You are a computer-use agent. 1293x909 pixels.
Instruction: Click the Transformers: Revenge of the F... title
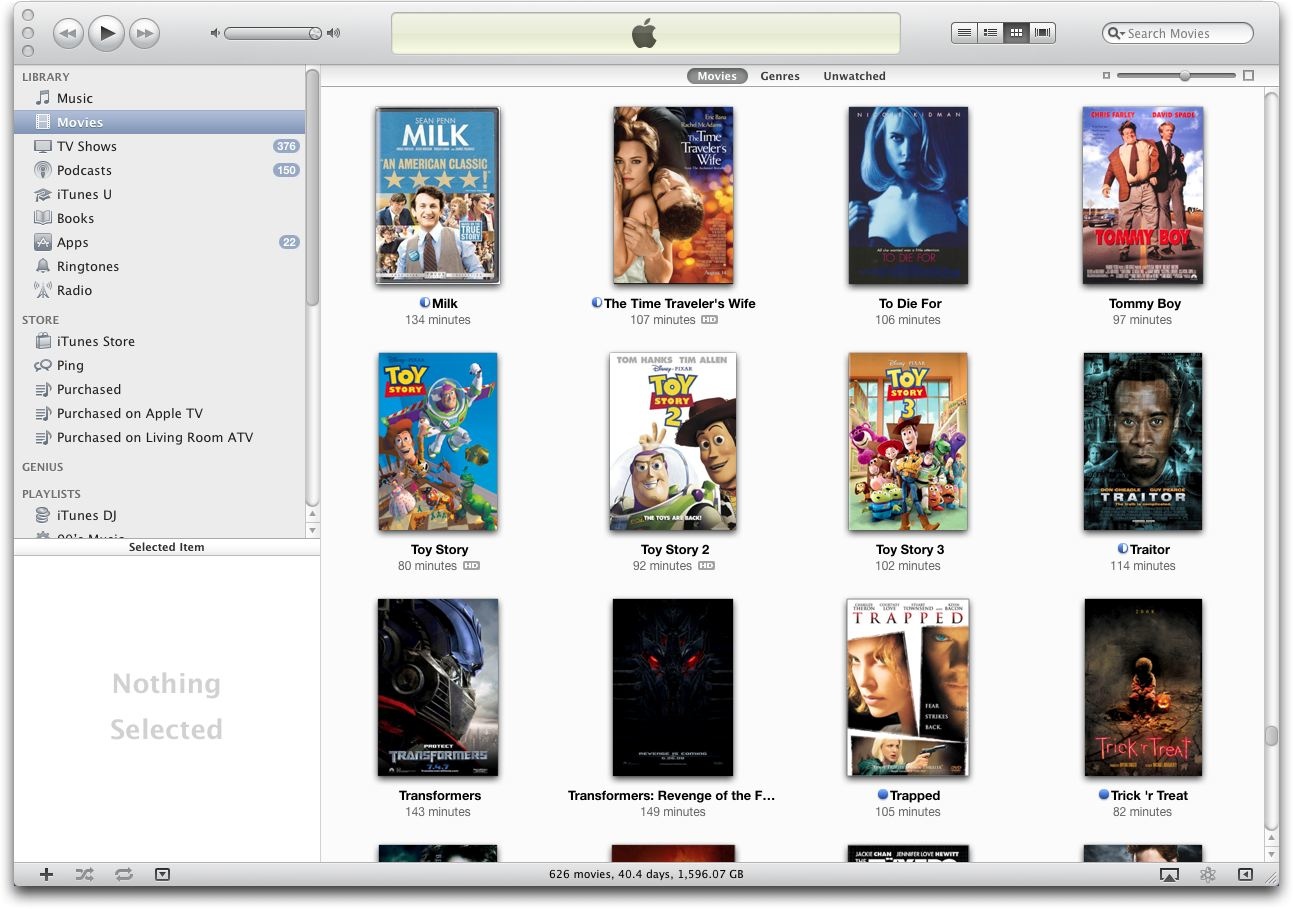[x=671, y=796]
